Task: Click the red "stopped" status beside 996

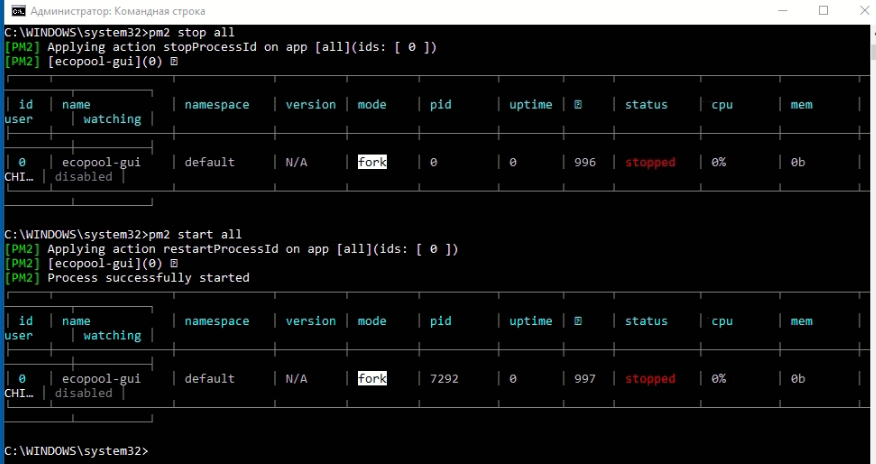Action: click(x=650, y=162)
